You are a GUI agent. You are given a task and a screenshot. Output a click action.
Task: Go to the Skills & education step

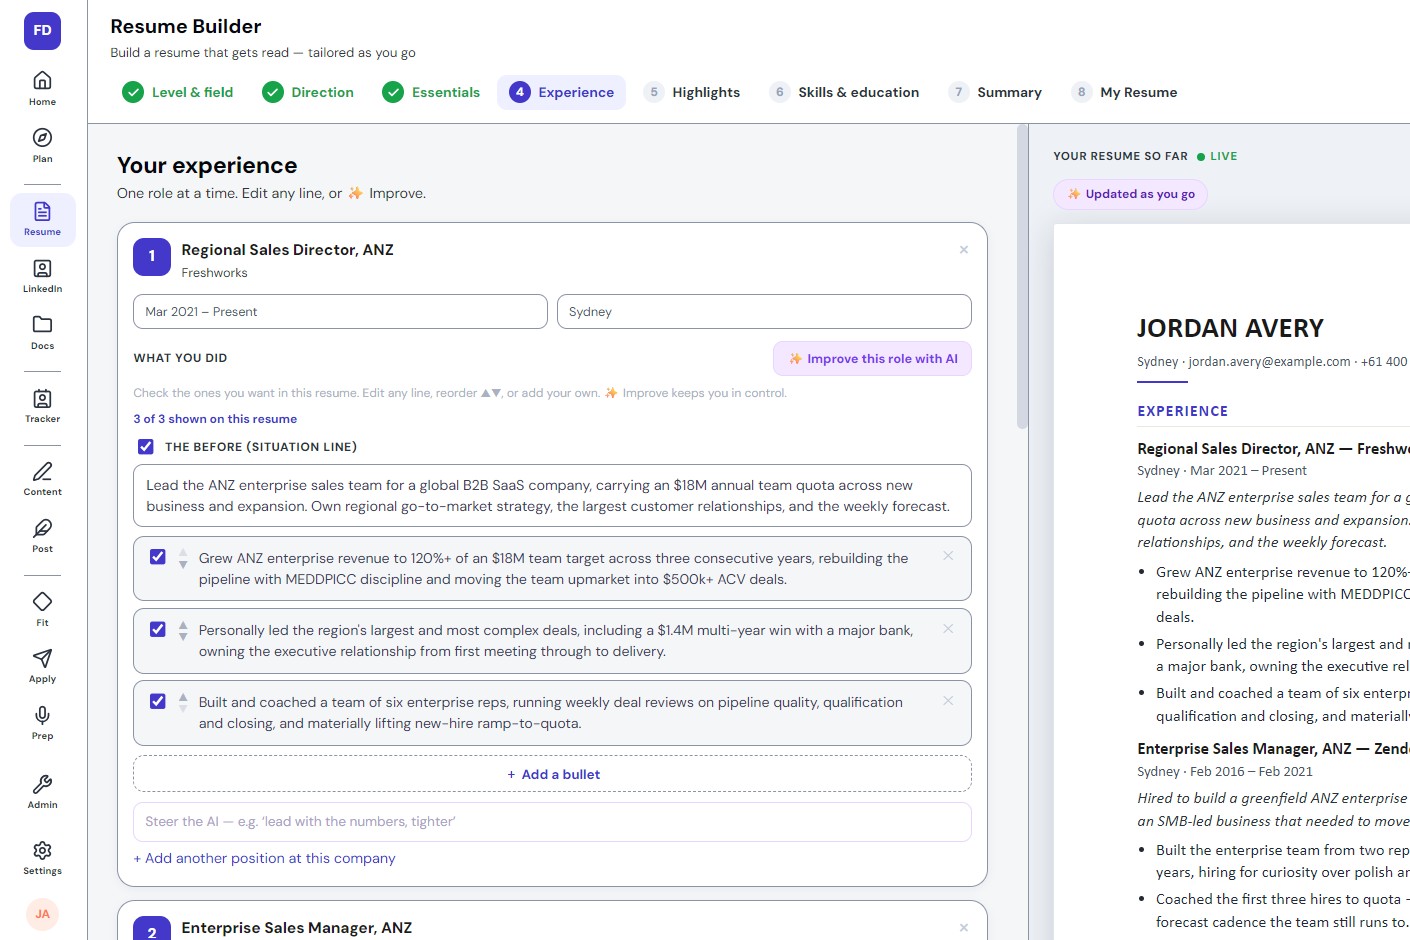[845, 92]
